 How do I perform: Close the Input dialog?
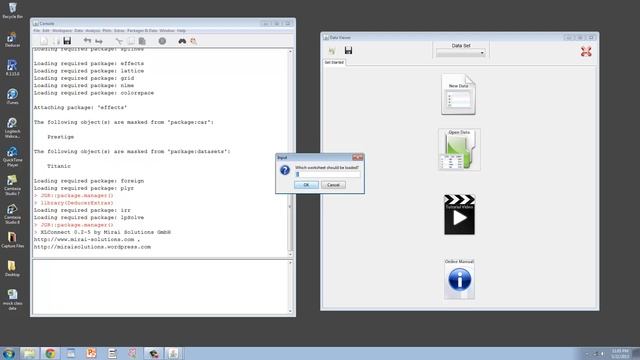[x=358, y=158]
